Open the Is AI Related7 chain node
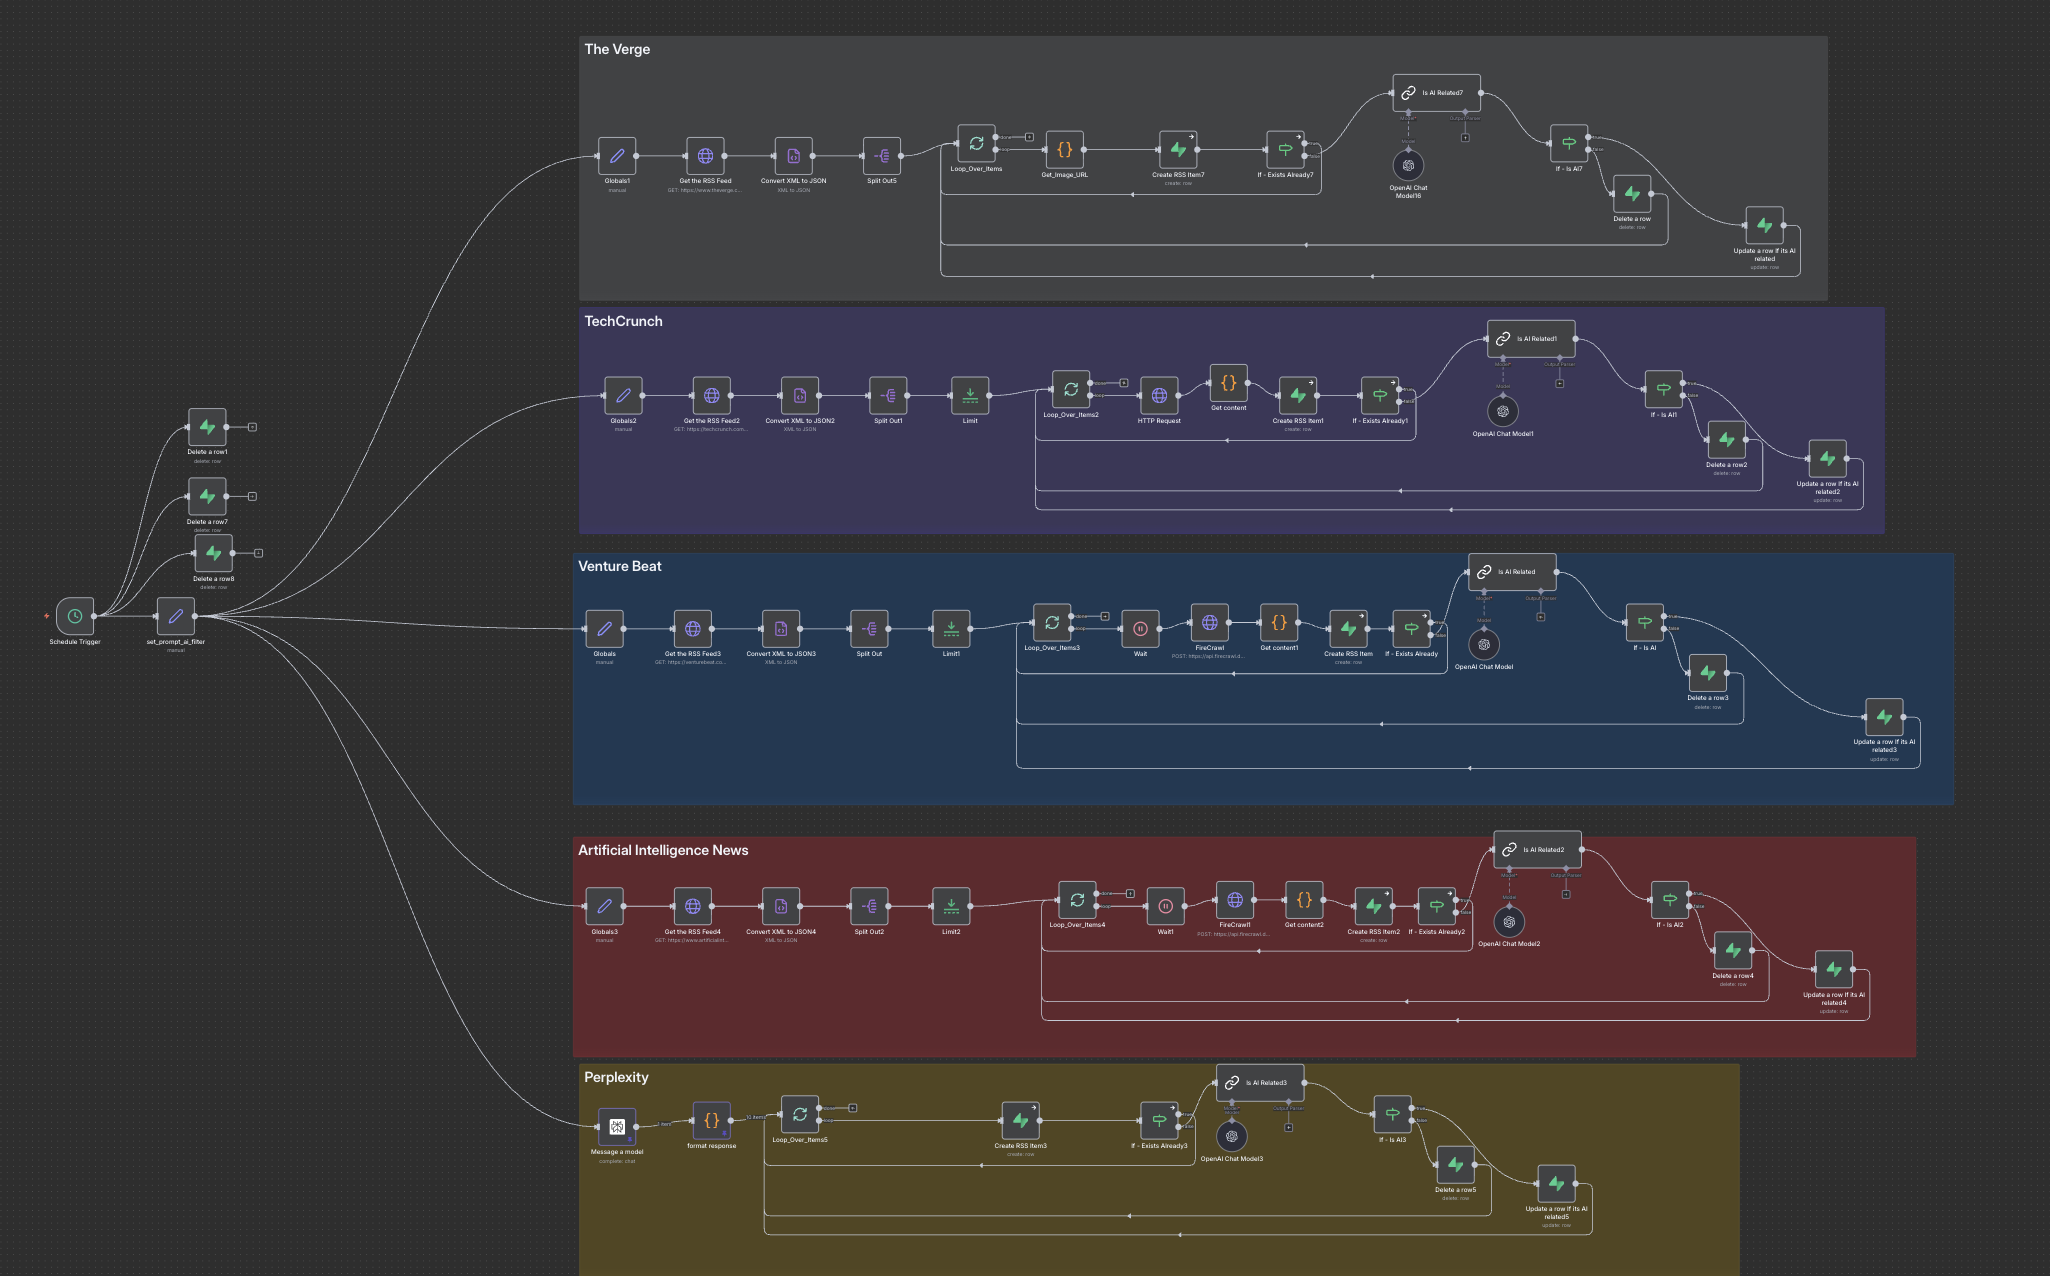Screen dimensions: 2050x1276 tap(1436, 93)
